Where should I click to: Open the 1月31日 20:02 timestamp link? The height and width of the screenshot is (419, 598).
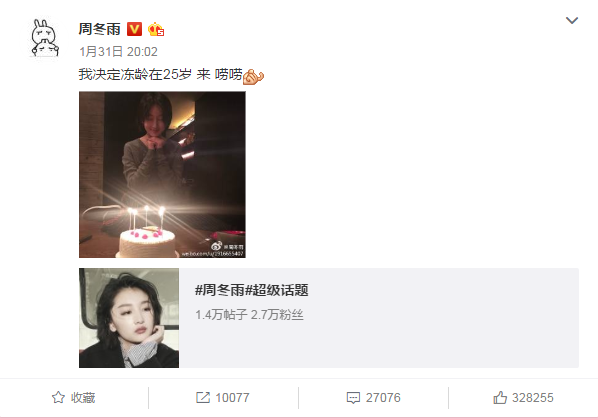118,51
